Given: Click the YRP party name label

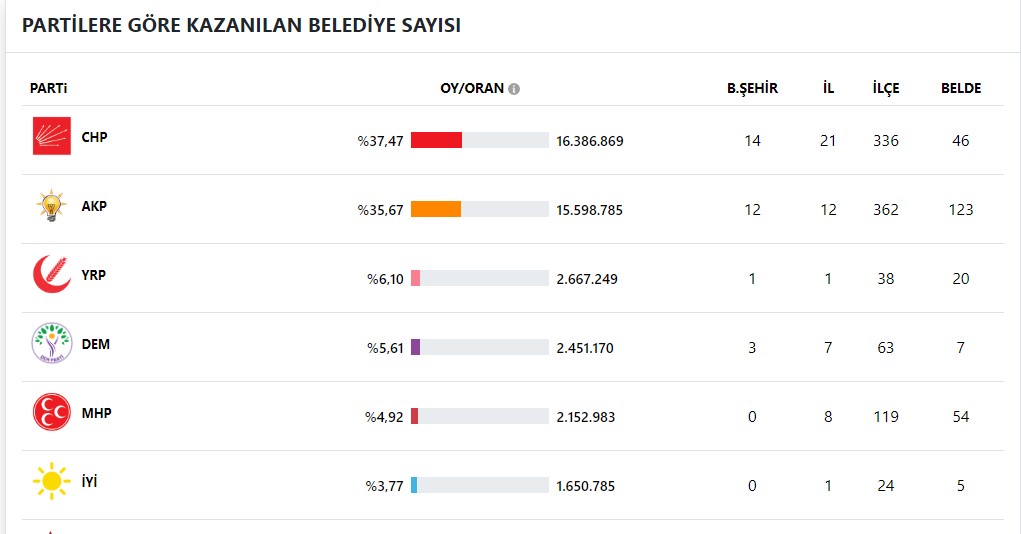Looking at the screenshot, I should (x=94, y=275).
